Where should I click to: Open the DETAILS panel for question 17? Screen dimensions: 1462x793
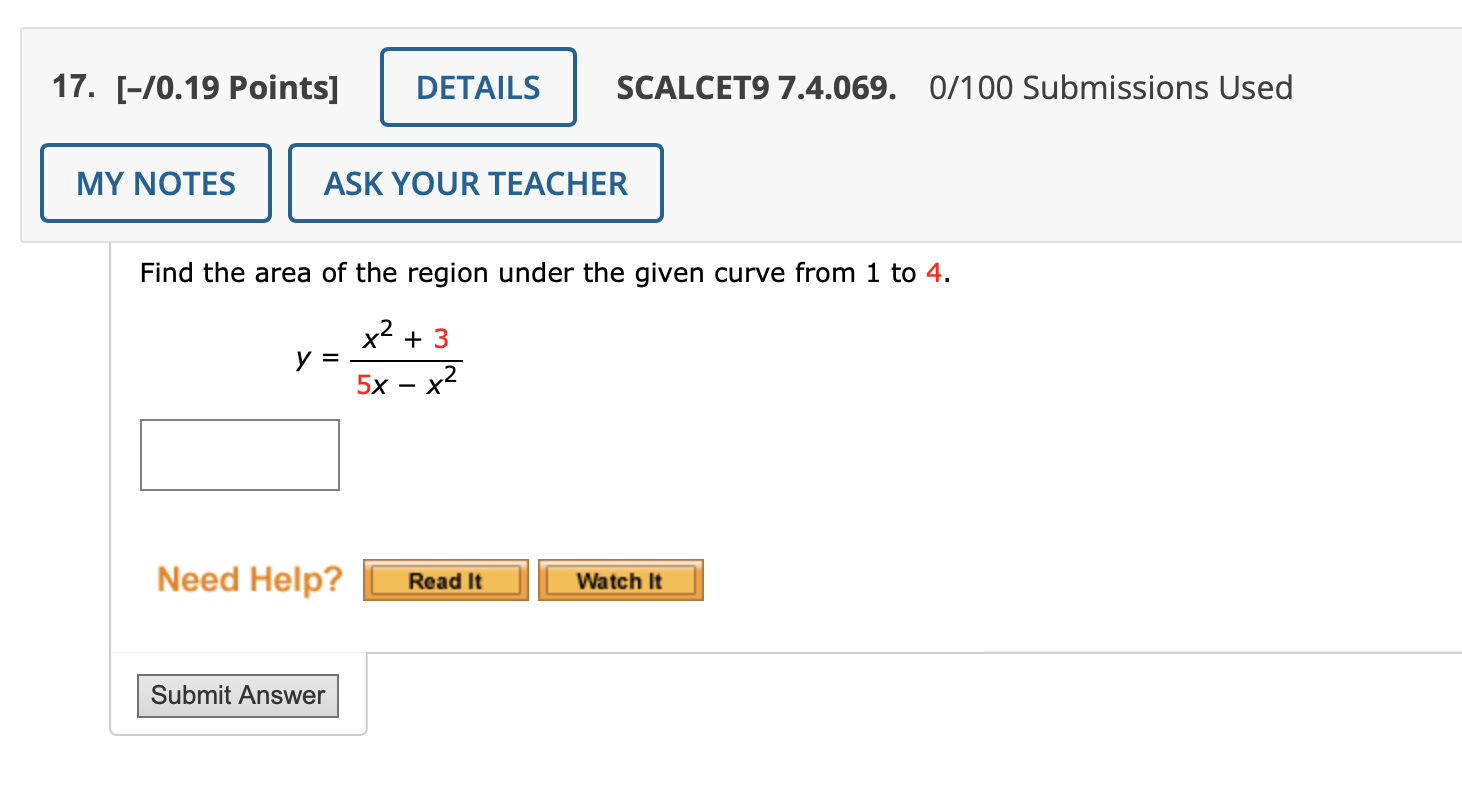(x=477, y=86)
